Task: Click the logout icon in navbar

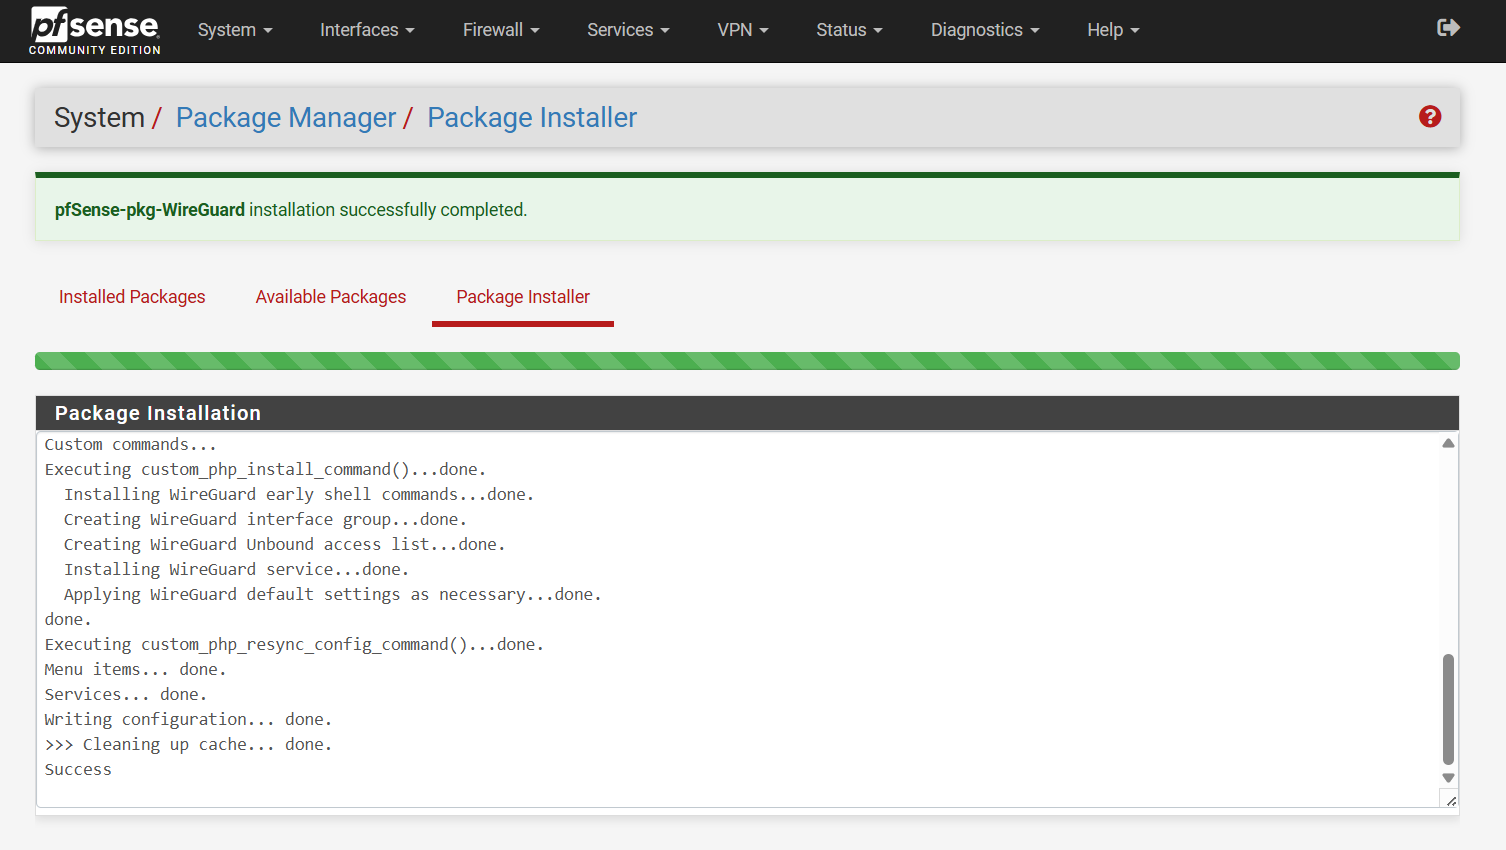Action: coord(1448,28)
